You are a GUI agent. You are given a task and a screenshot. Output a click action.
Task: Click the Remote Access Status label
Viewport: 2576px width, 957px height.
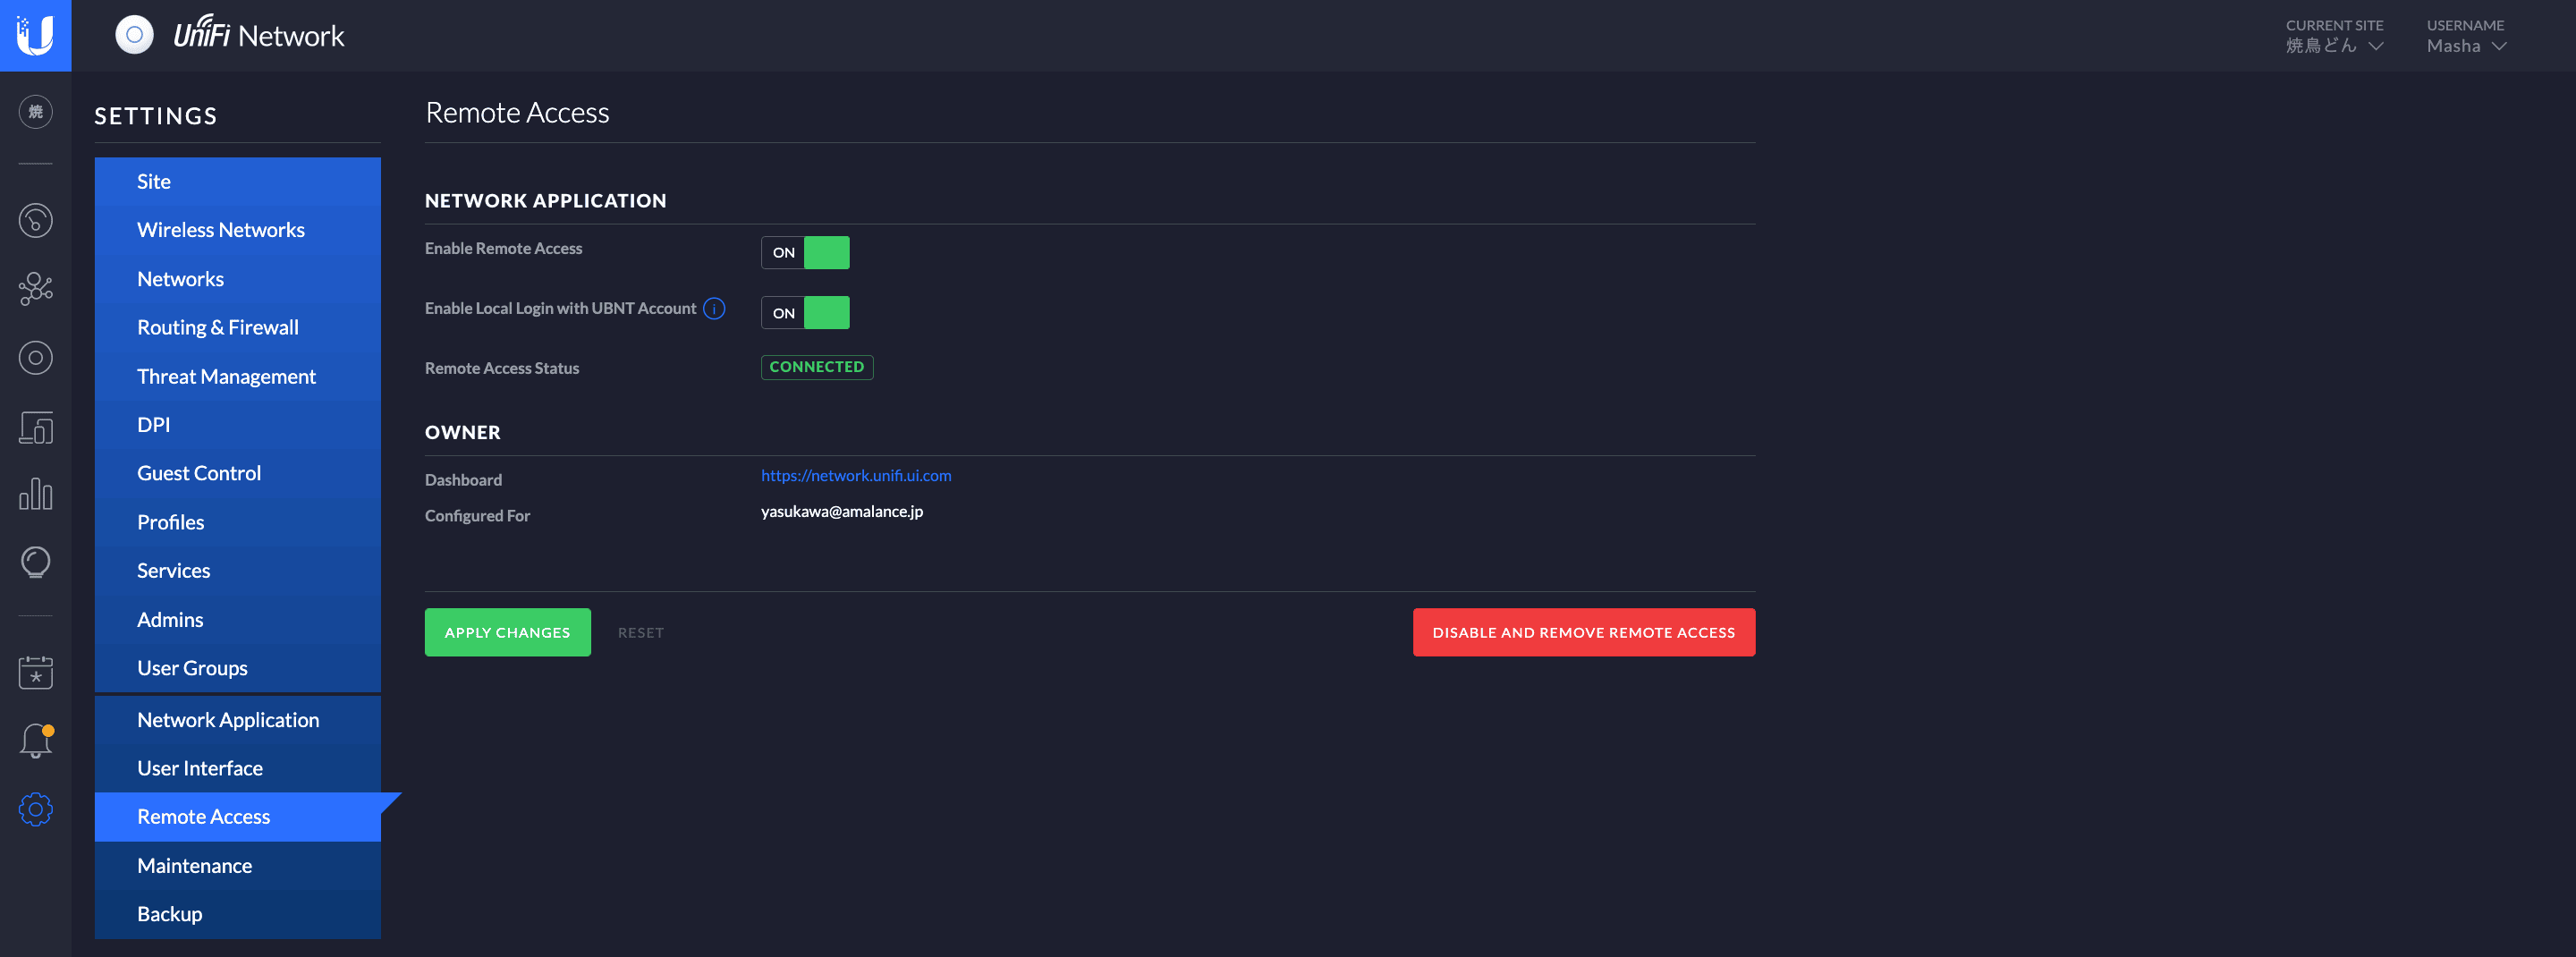tap(502, 368)
